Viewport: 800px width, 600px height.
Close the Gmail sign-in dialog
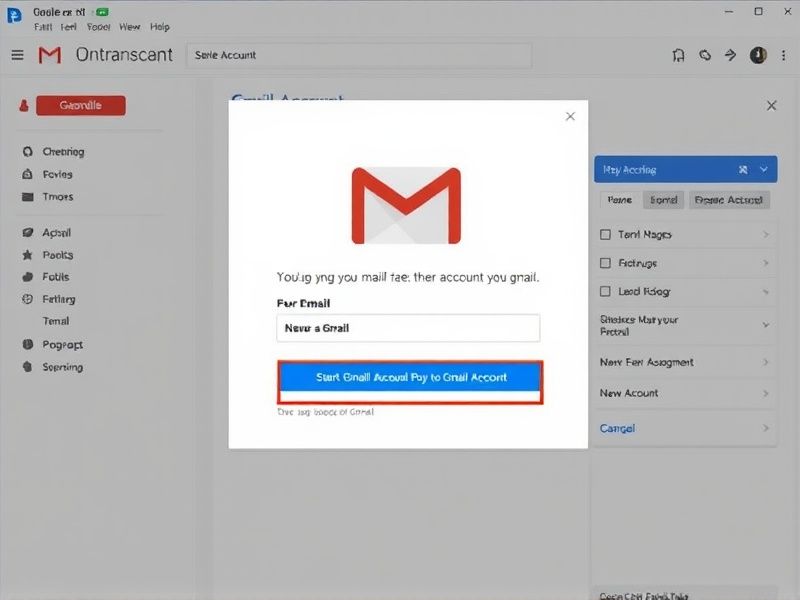click(x=570, y=116)
